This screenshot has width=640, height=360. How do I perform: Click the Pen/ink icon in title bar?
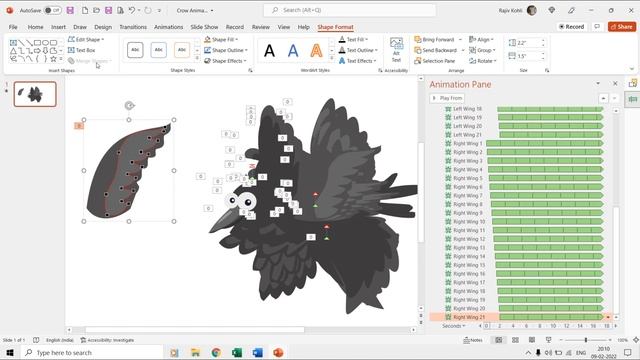click(x=571, y=10)
